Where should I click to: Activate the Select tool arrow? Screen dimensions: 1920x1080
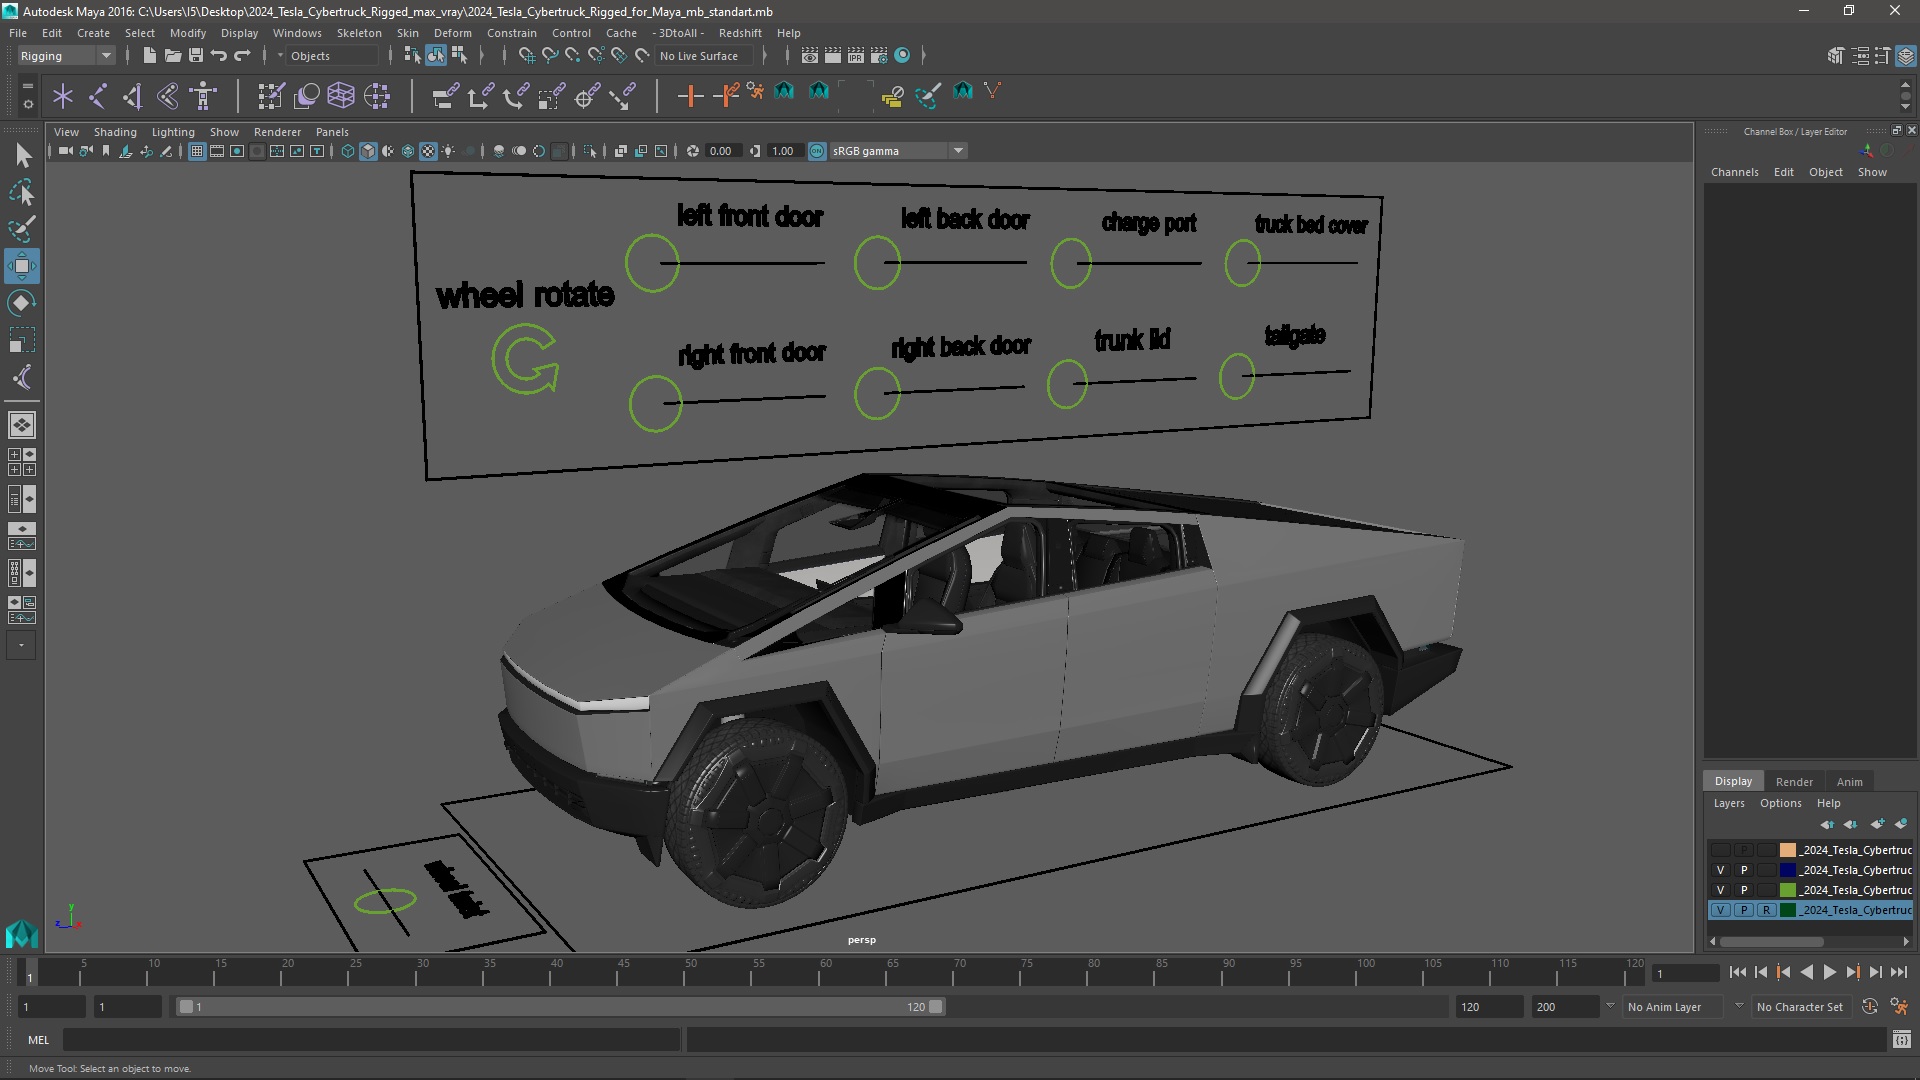coord(22,155)
